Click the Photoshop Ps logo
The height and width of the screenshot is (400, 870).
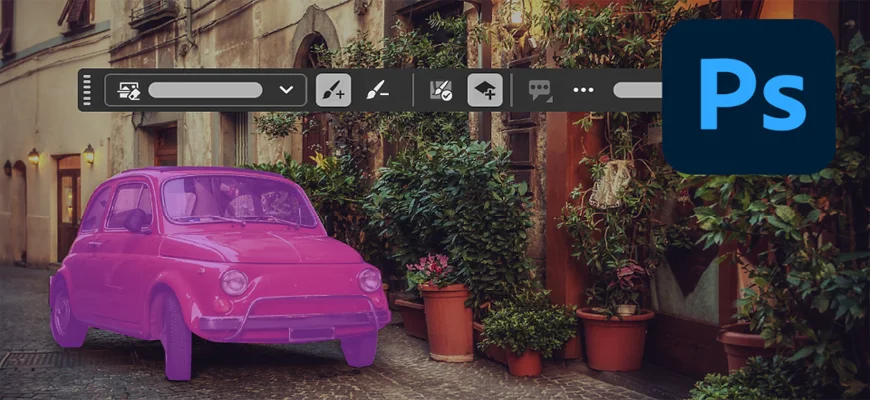pos(749,97)
